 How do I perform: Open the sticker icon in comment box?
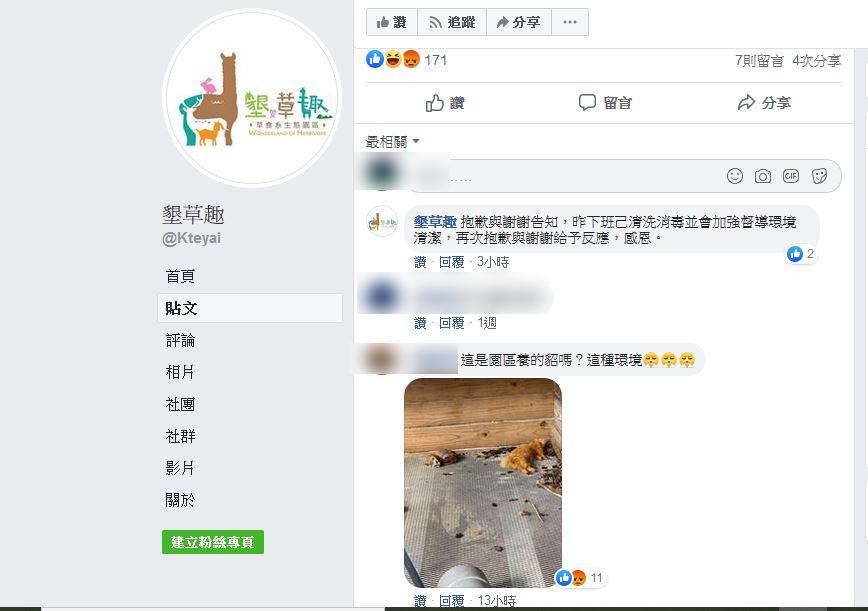click(819, 176)
